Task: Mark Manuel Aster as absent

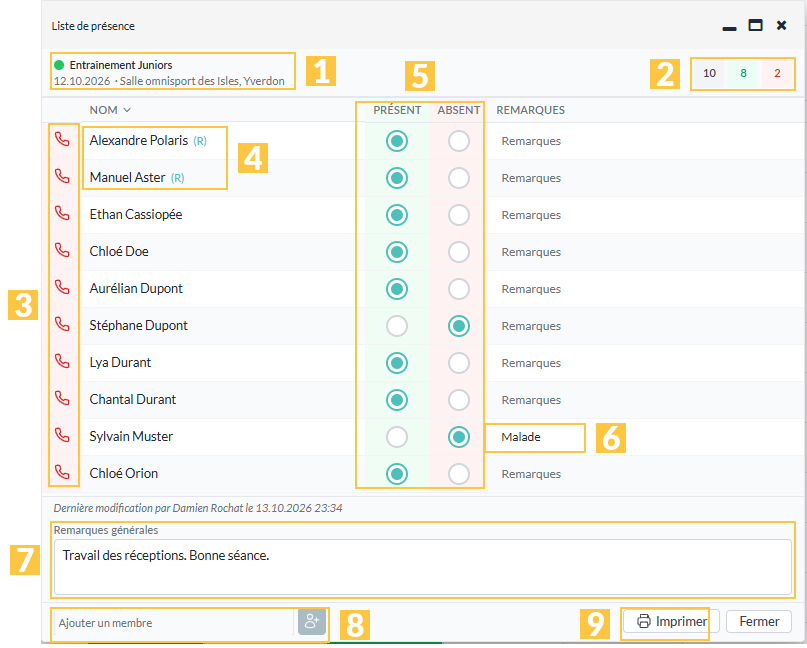Action: tap(459, 178)
